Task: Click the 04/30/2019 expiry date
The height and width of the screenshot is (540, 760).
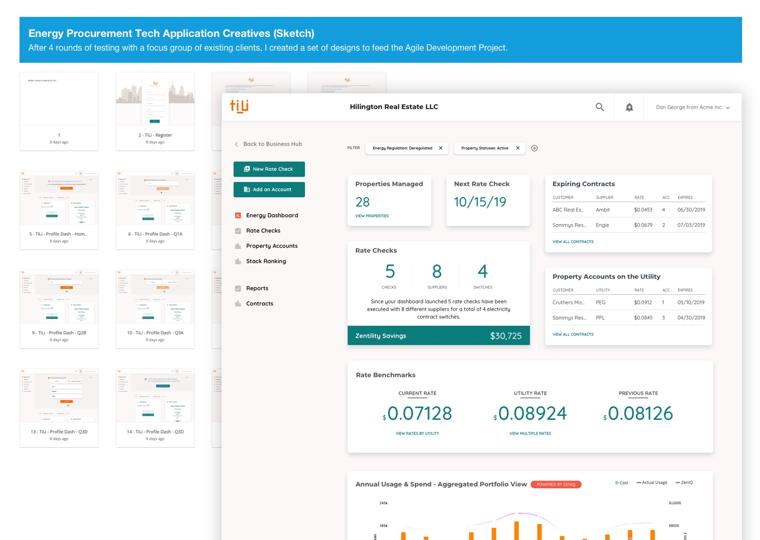Action: (x=691, y=318)
